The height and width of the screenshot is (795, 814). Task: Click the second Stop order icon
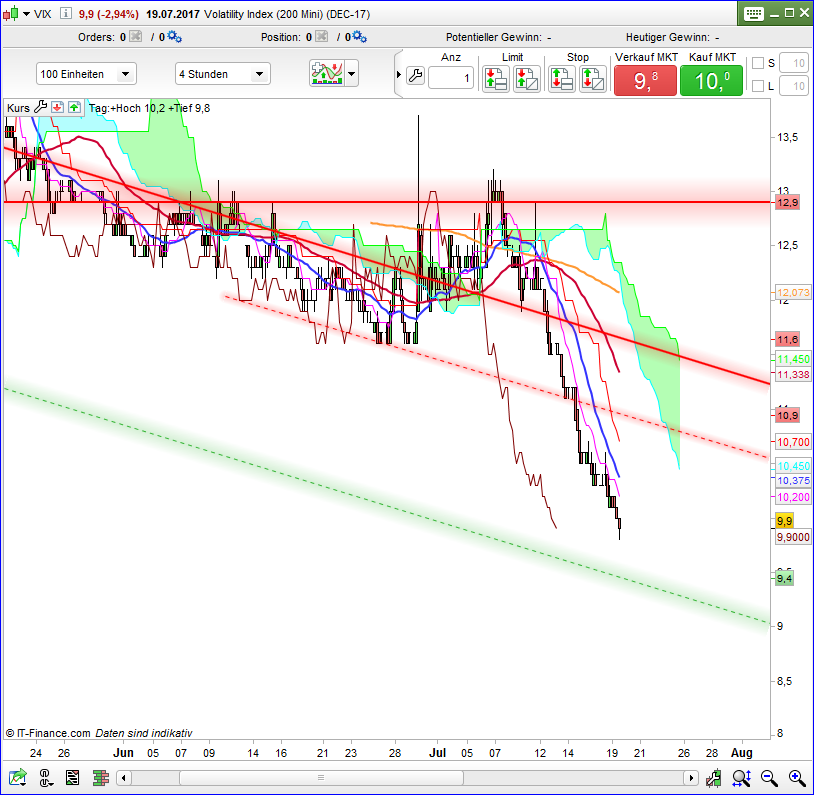593,79
